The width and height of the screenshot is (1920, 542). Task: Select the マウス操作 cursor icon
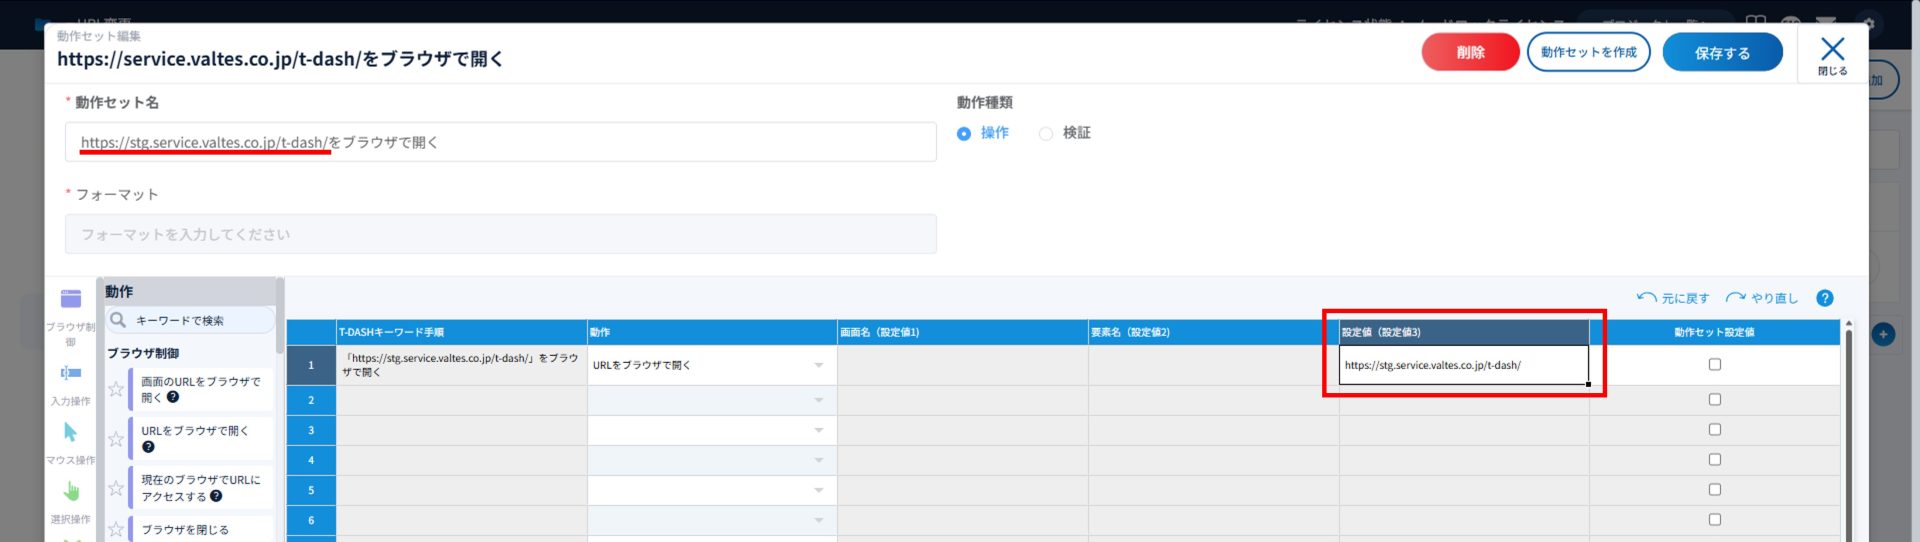click(71, 432)
